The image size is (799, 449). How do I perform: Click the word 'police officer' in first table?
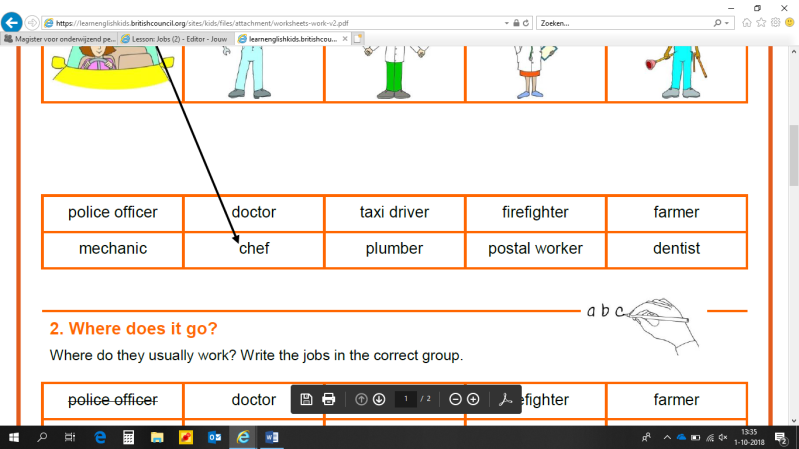[113, 212]
